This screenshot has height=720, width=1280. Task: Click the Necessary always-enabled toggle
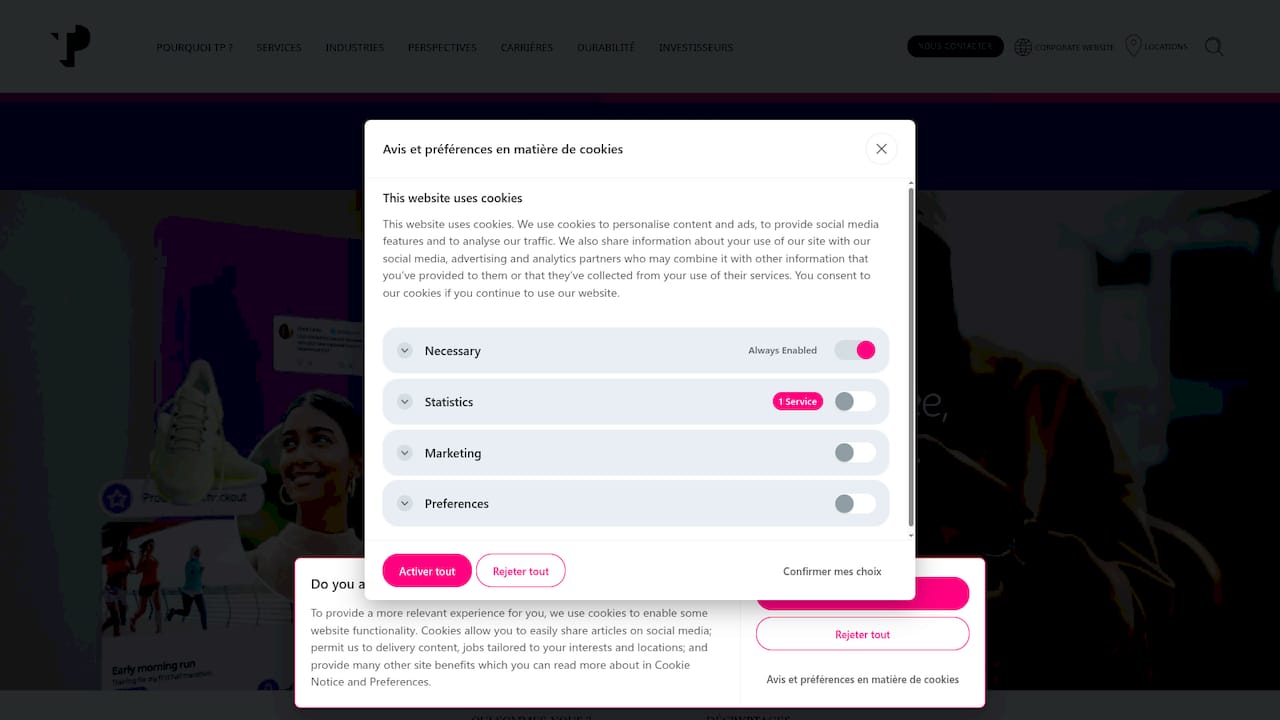pos(855,350)
